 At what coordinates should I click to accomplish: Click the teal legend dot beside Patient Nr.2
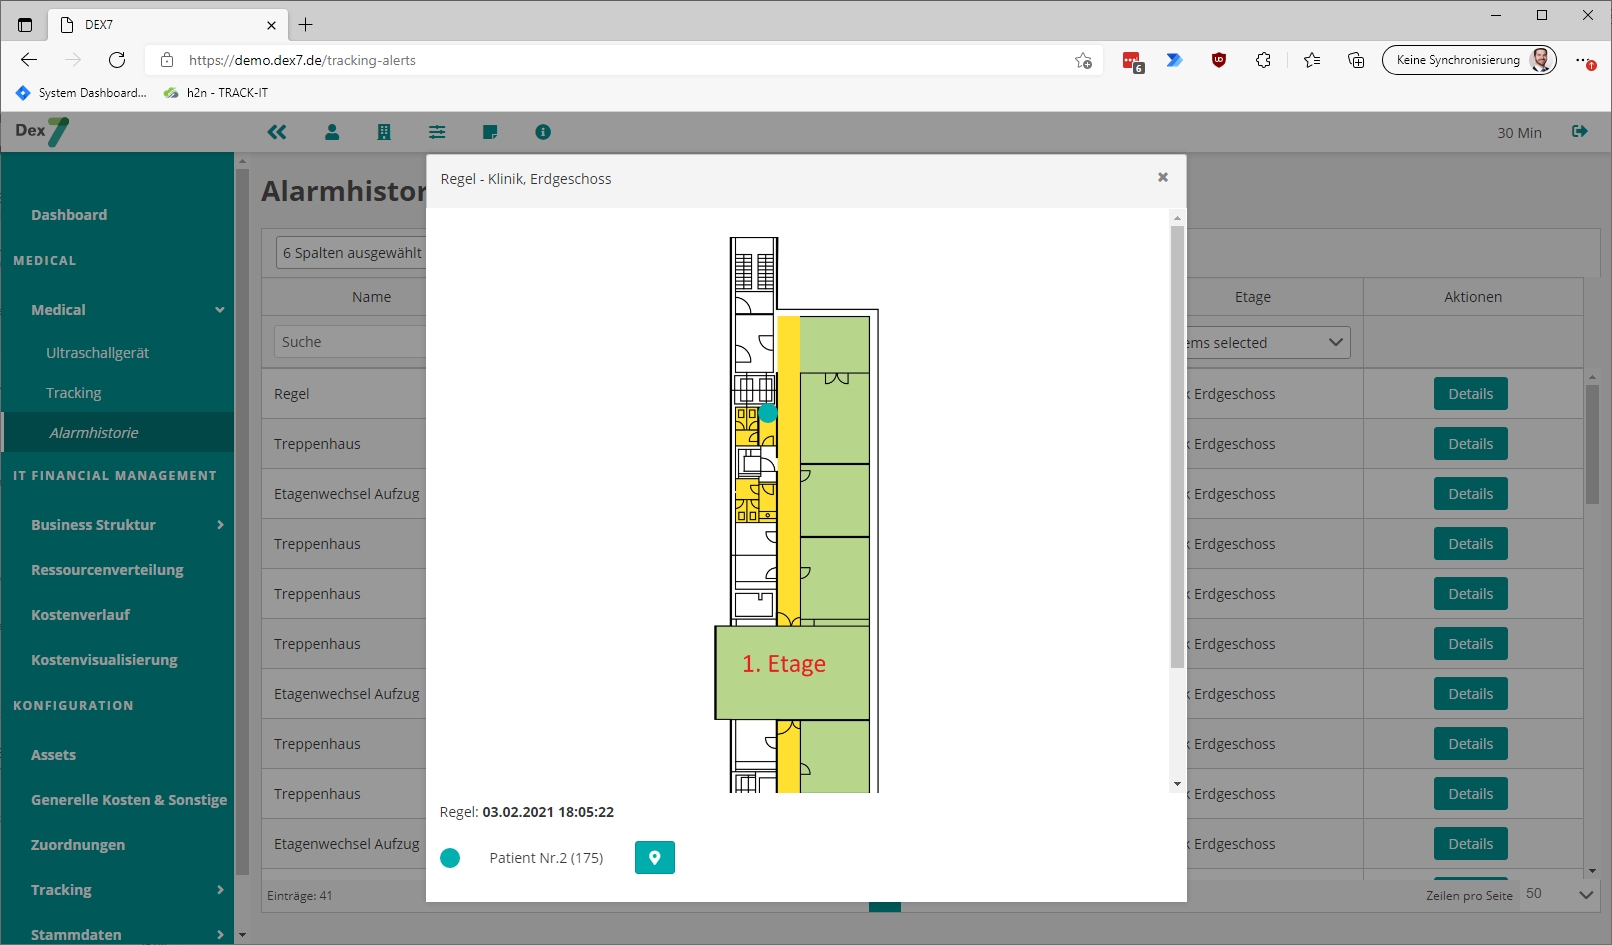(450, 858)
